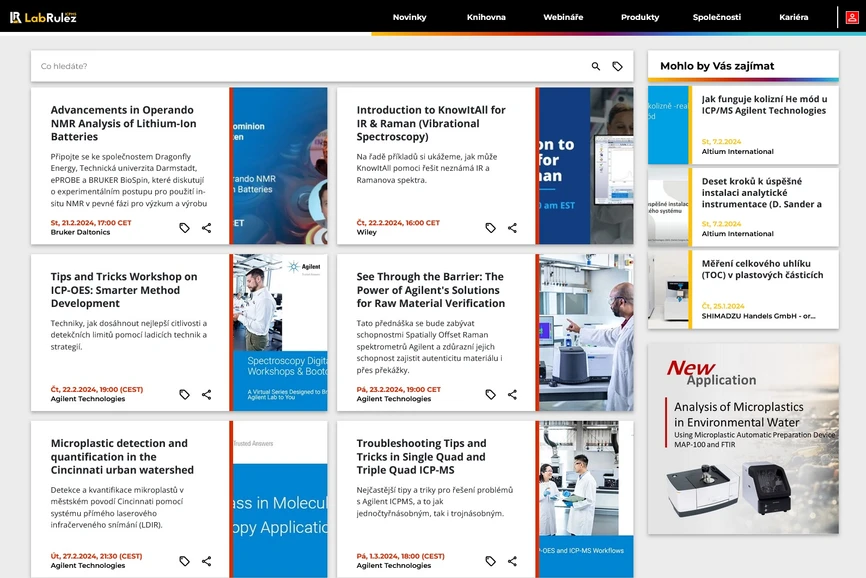Open tag filter icon in search bar
The width and height of the screenshot is (866, 578).
617,66
